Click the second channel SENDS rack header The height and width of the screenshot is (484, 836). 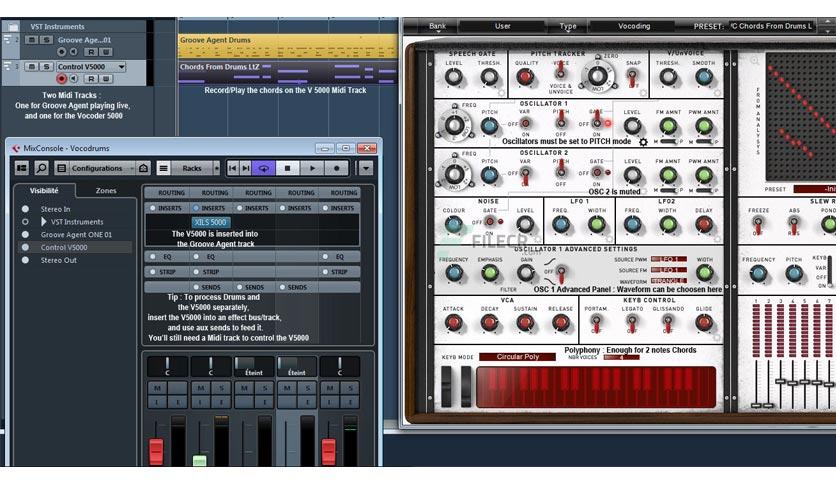(210, 287)
